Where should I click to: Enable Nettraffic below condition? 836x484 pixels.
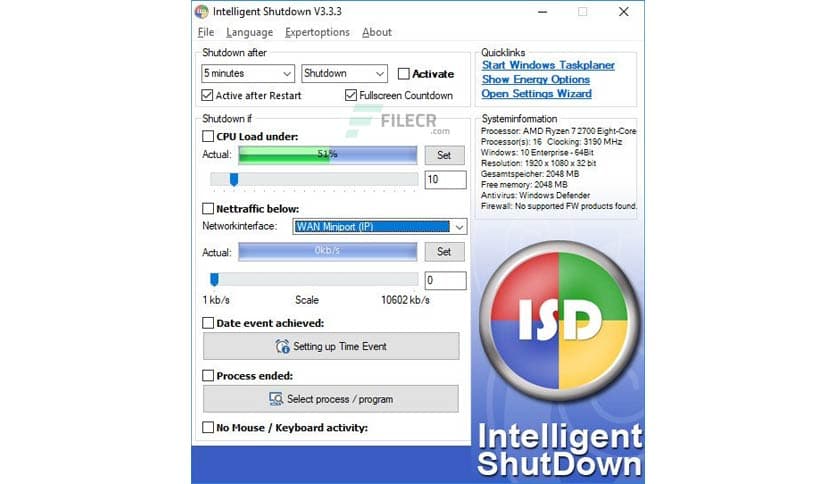tap(208, 208)
